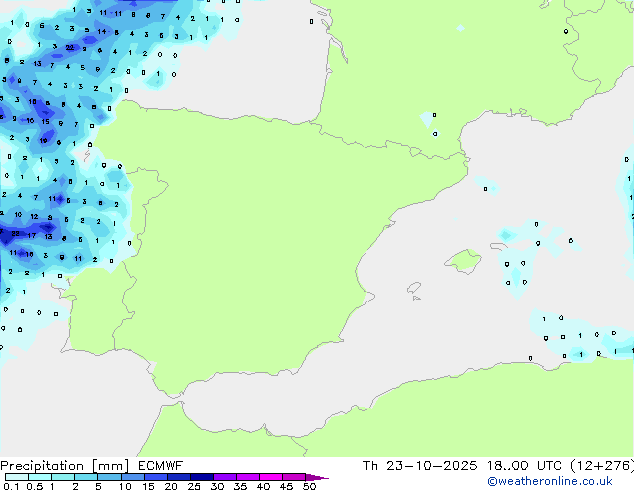634x490 pixels.
Task: Select the 5–10 mm legend color swatch
Action: (x=109, y=477)
